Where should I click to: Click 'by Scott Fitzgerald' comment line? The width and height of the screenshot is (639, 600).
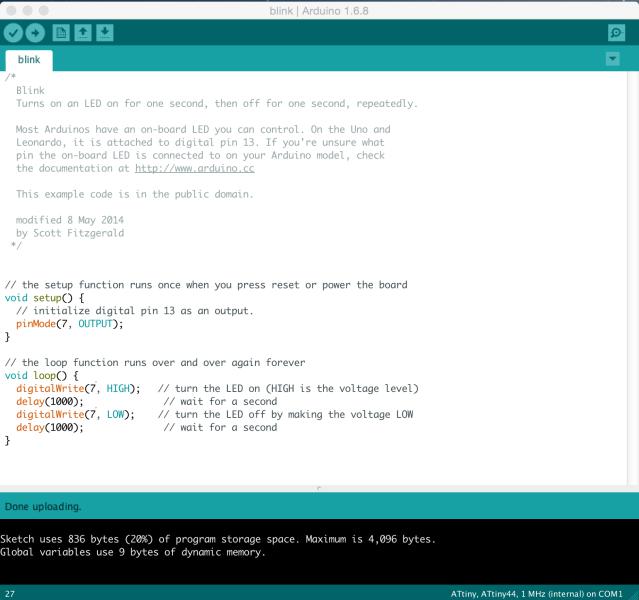point(70,233)
